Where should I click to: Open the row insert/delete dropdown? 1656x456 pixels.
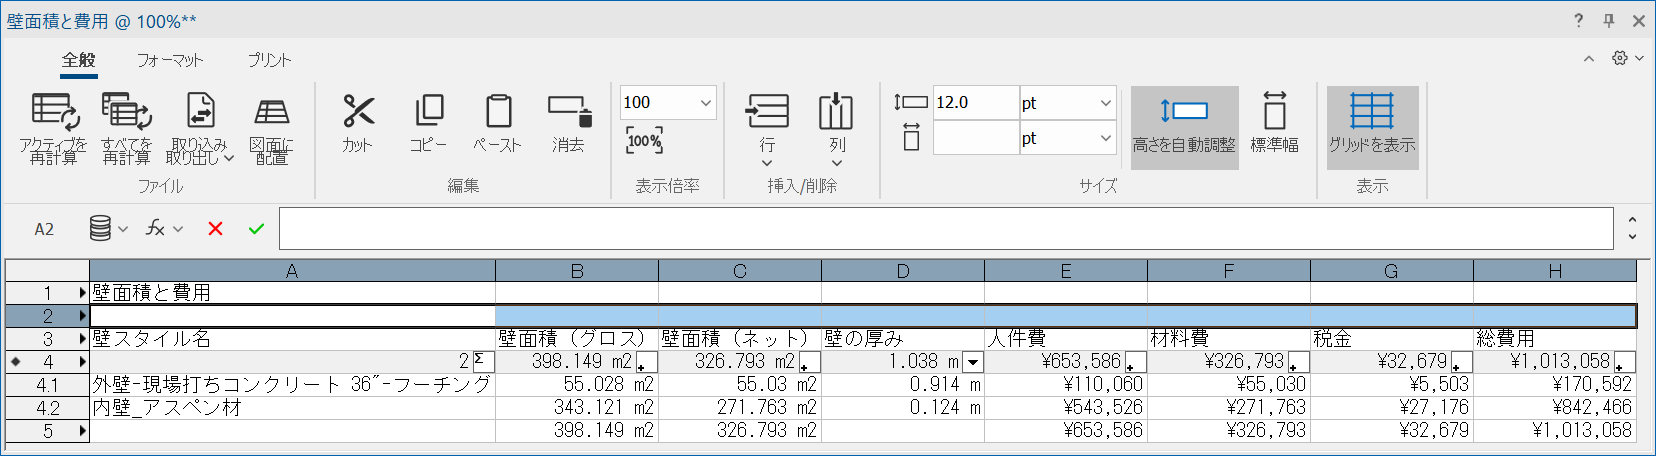[767, 163]
